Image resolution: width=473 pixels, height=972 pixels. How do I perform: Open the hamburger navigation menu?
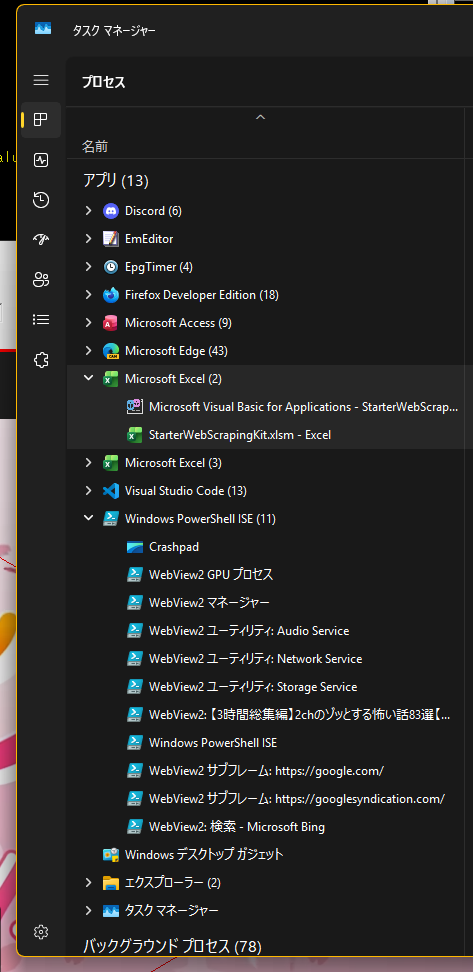[x=41, y=80]
